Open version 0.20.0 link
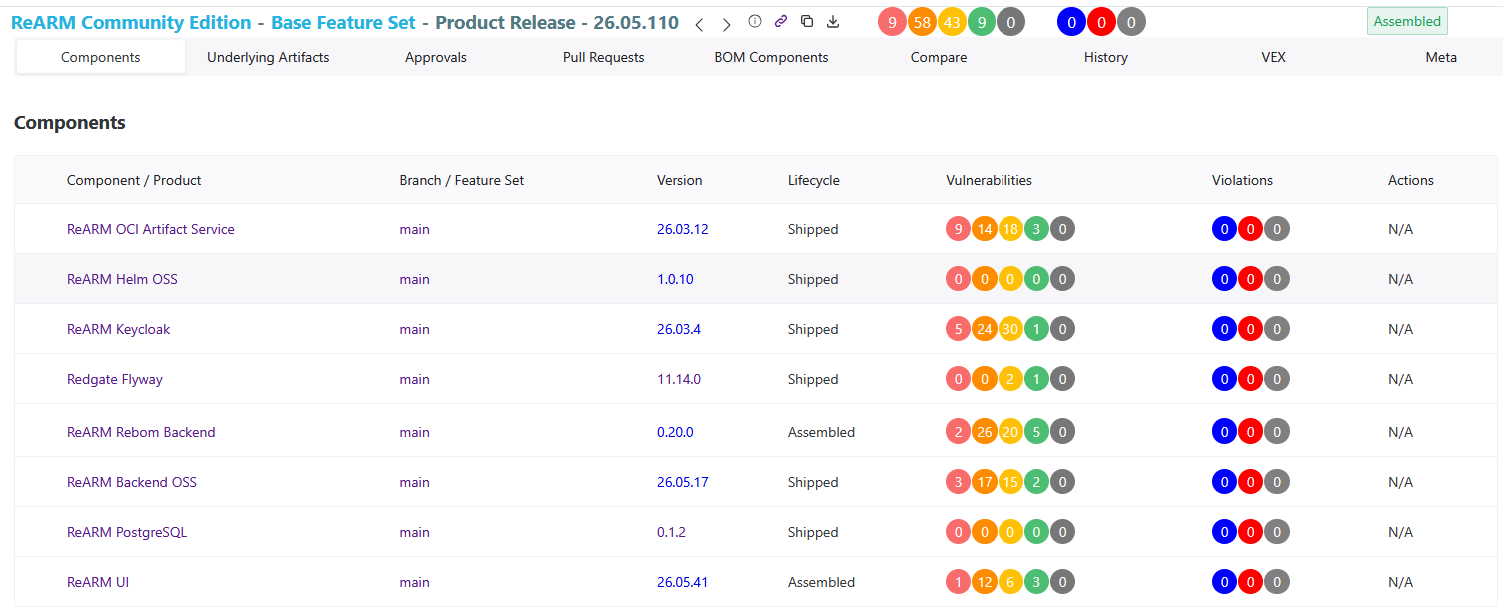 675,432
